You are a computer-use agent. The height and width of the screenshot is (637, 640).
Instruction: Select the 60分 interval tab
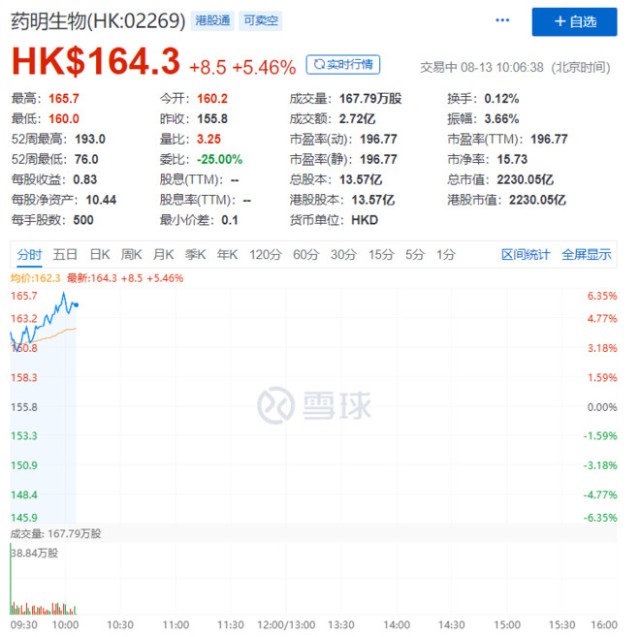pyautogui.click(x=305, y=254)
